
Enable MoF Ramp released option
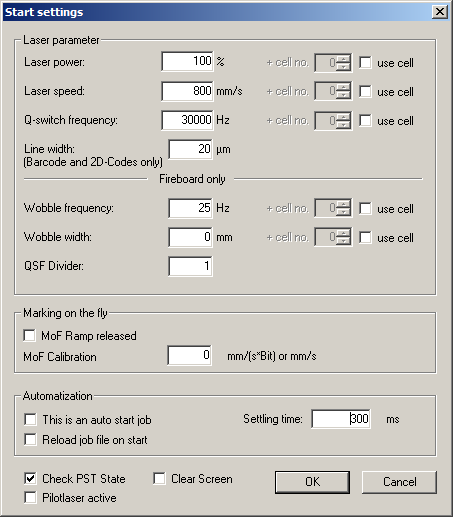pyautogui.click(x=30, y=335)
